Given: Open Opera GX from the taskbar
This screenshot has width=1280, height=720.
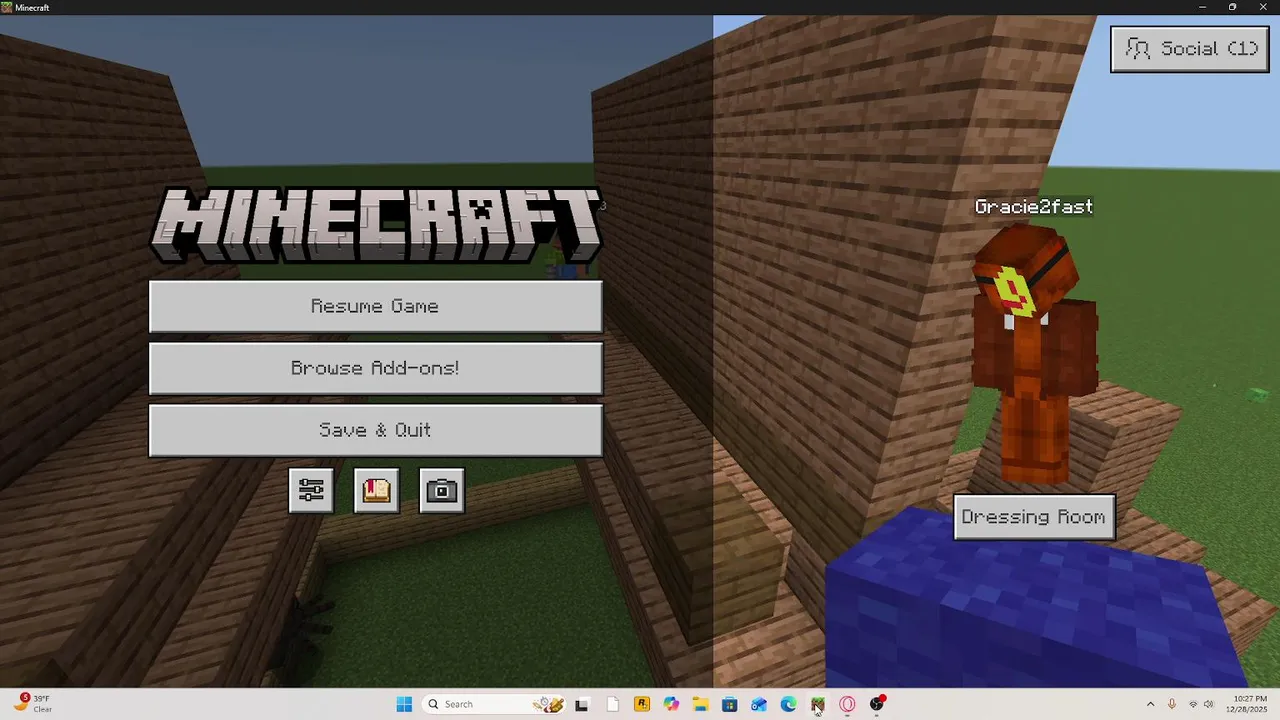Looking at the screenshot, I should [x=847, y=704].
